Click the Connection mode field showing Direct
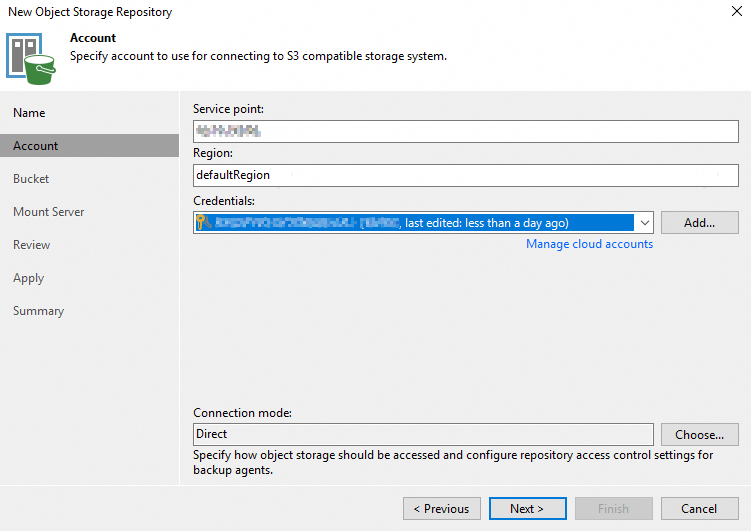This screenshot has height=531, width=751. pyautogui.click(x=423, y=434)
